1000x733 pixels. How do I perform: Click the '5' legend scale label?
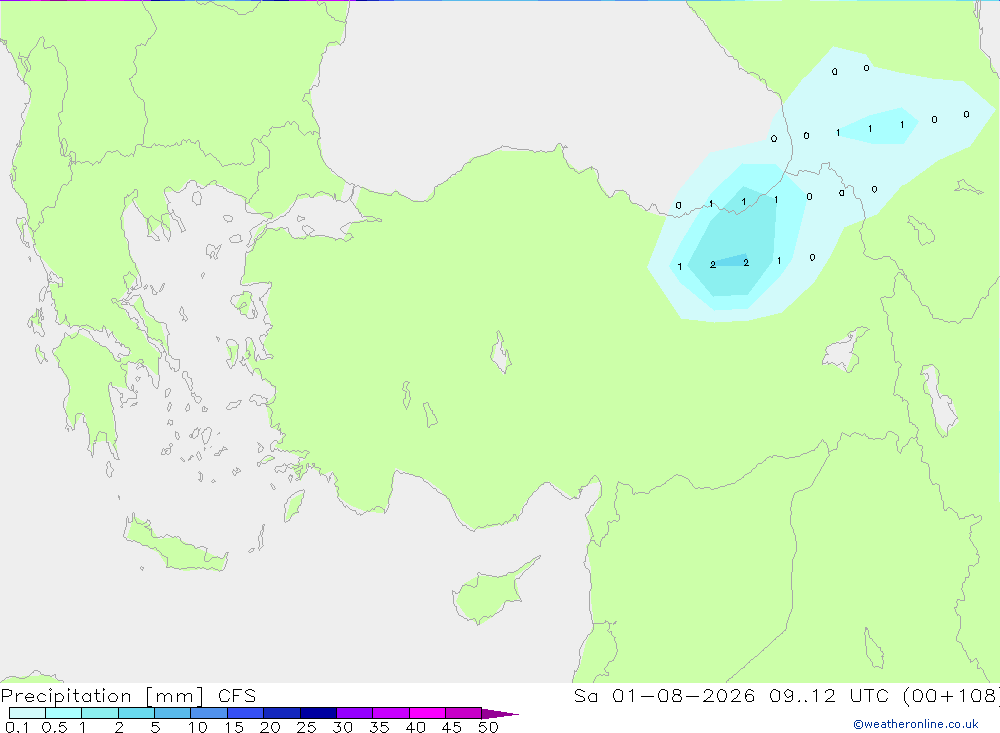(155, 727)
